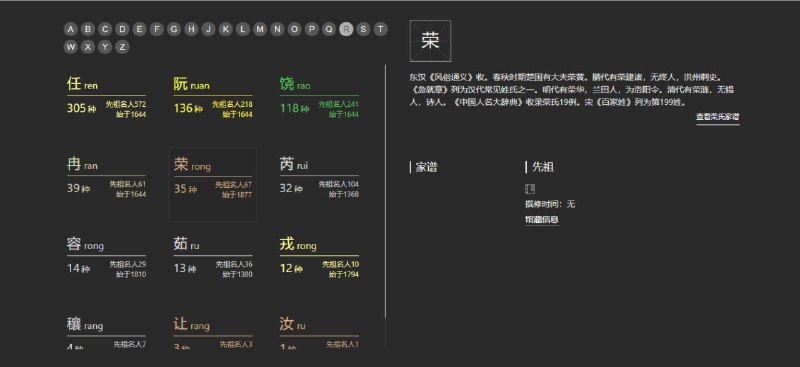Click the 撰修时间：无 text
The width and height of the screenshot is (800, 367).
tap(550, 204)
